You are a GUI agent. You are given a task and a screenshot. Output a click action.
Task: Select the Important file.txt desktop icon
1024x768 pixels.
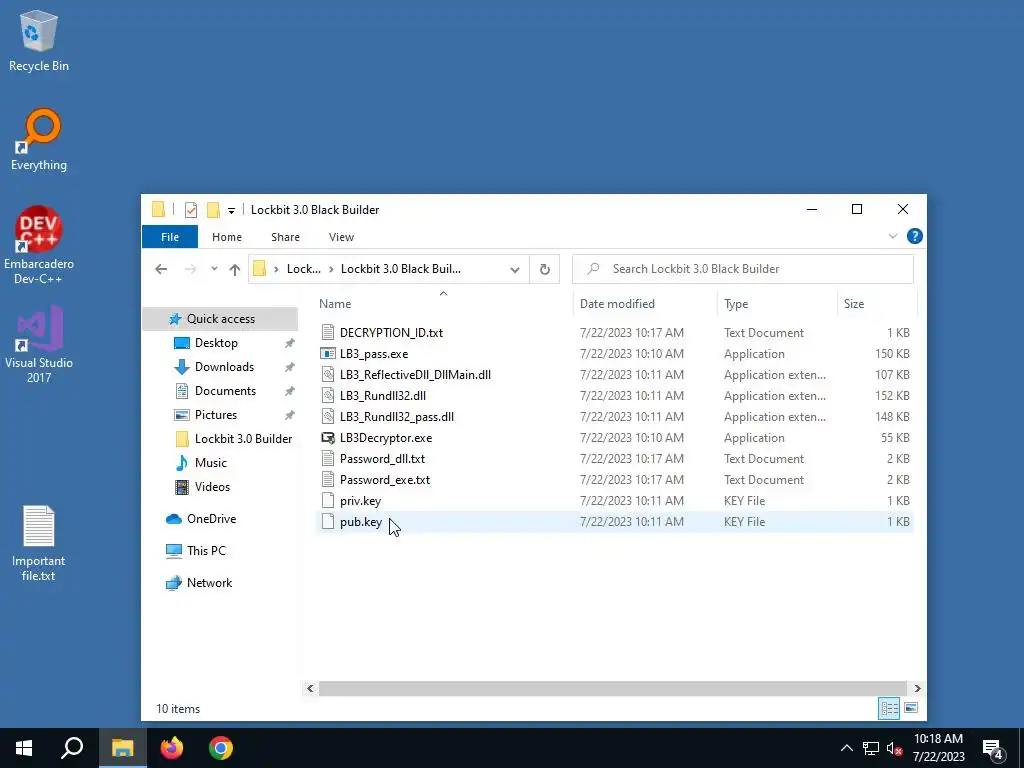coord(39,543)
